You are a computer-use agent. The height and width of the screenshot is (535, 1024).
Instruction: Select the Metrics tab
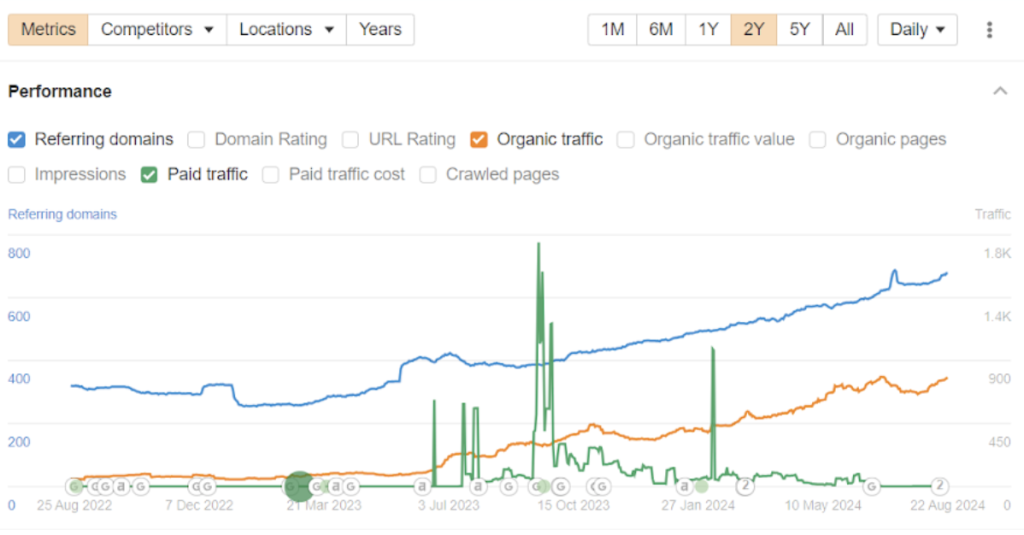pyautogui.click(x=48, y=30)
